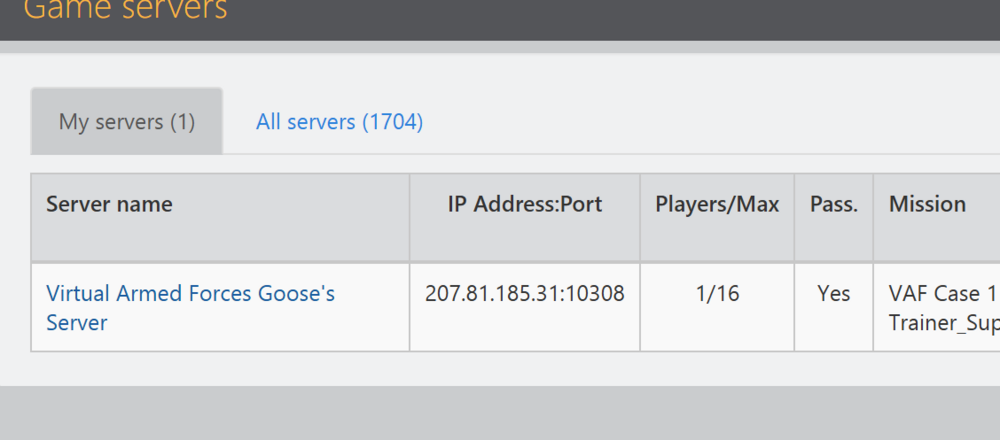Select the VAF Case 1 mission text

point(942,294)
